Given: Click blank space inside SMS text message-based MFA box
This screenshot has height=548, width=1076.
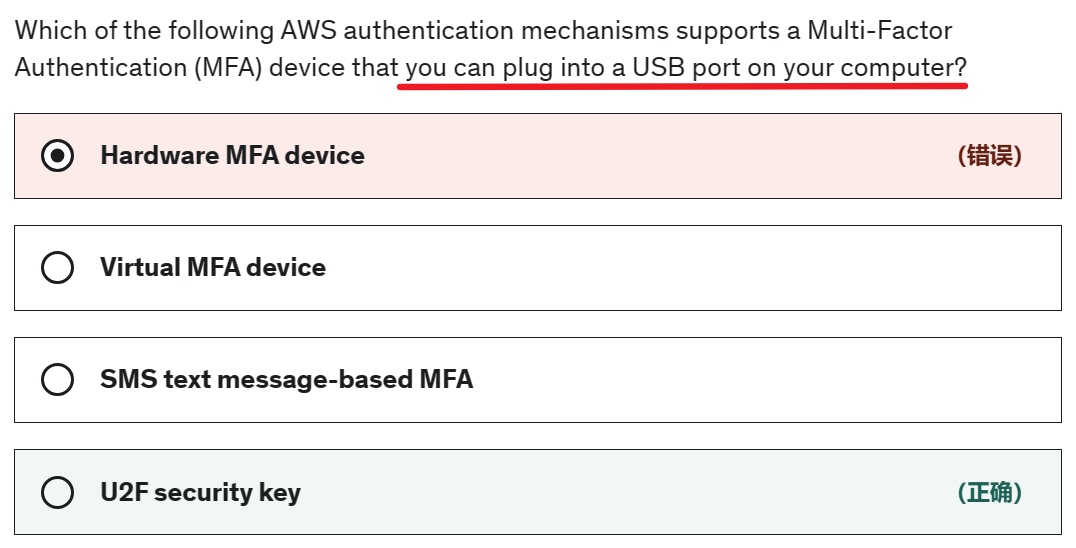Looking at the screenshot, I should [760, 380].
